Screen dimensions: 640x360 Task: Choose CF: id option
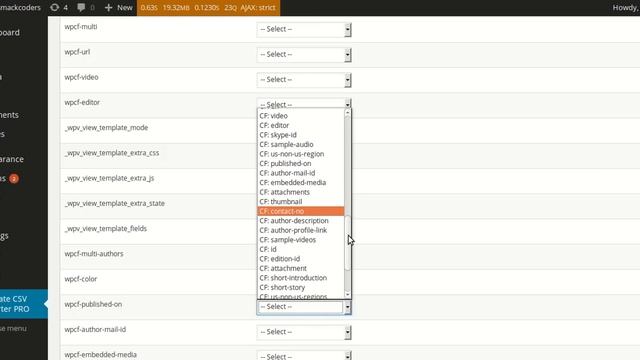tap(301, 249)
